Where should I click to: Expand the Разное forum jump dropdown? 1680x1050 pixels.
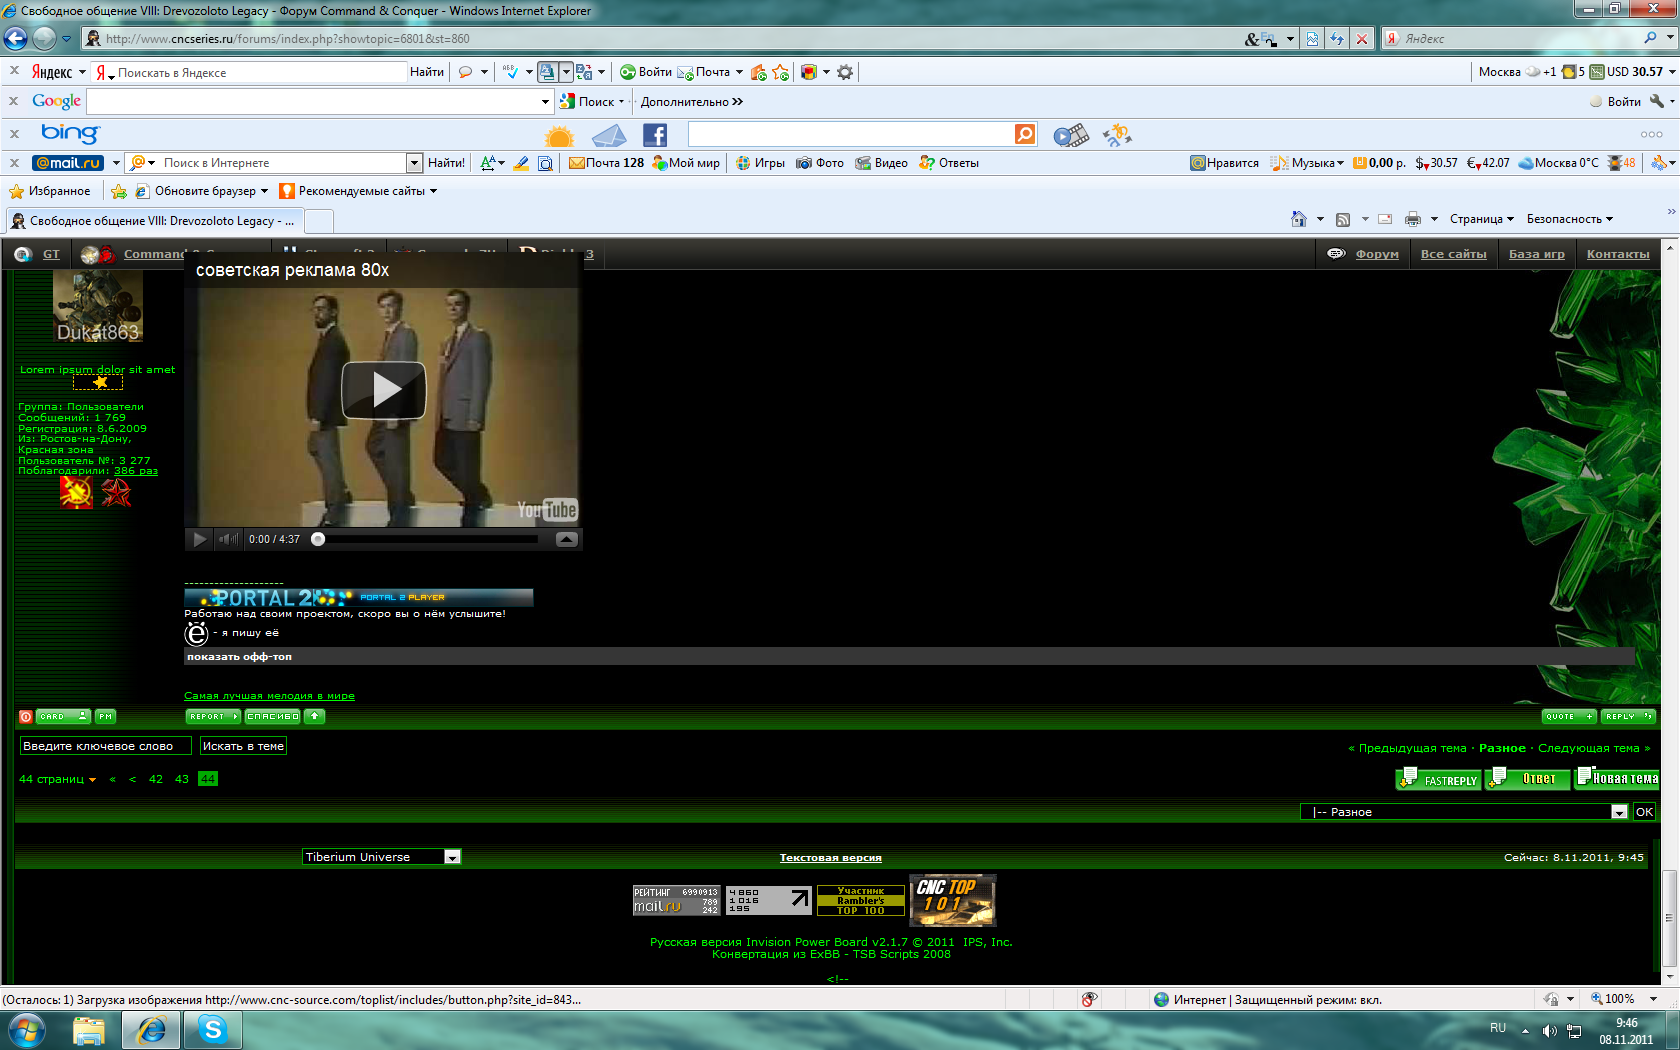point(1619,812)
